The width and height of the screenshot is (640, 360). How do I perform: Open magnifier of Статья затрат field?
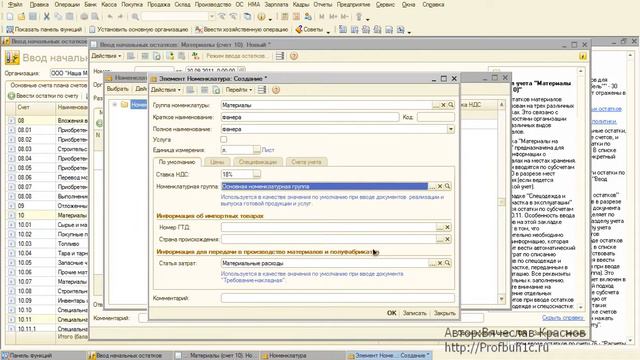[447, 263]
